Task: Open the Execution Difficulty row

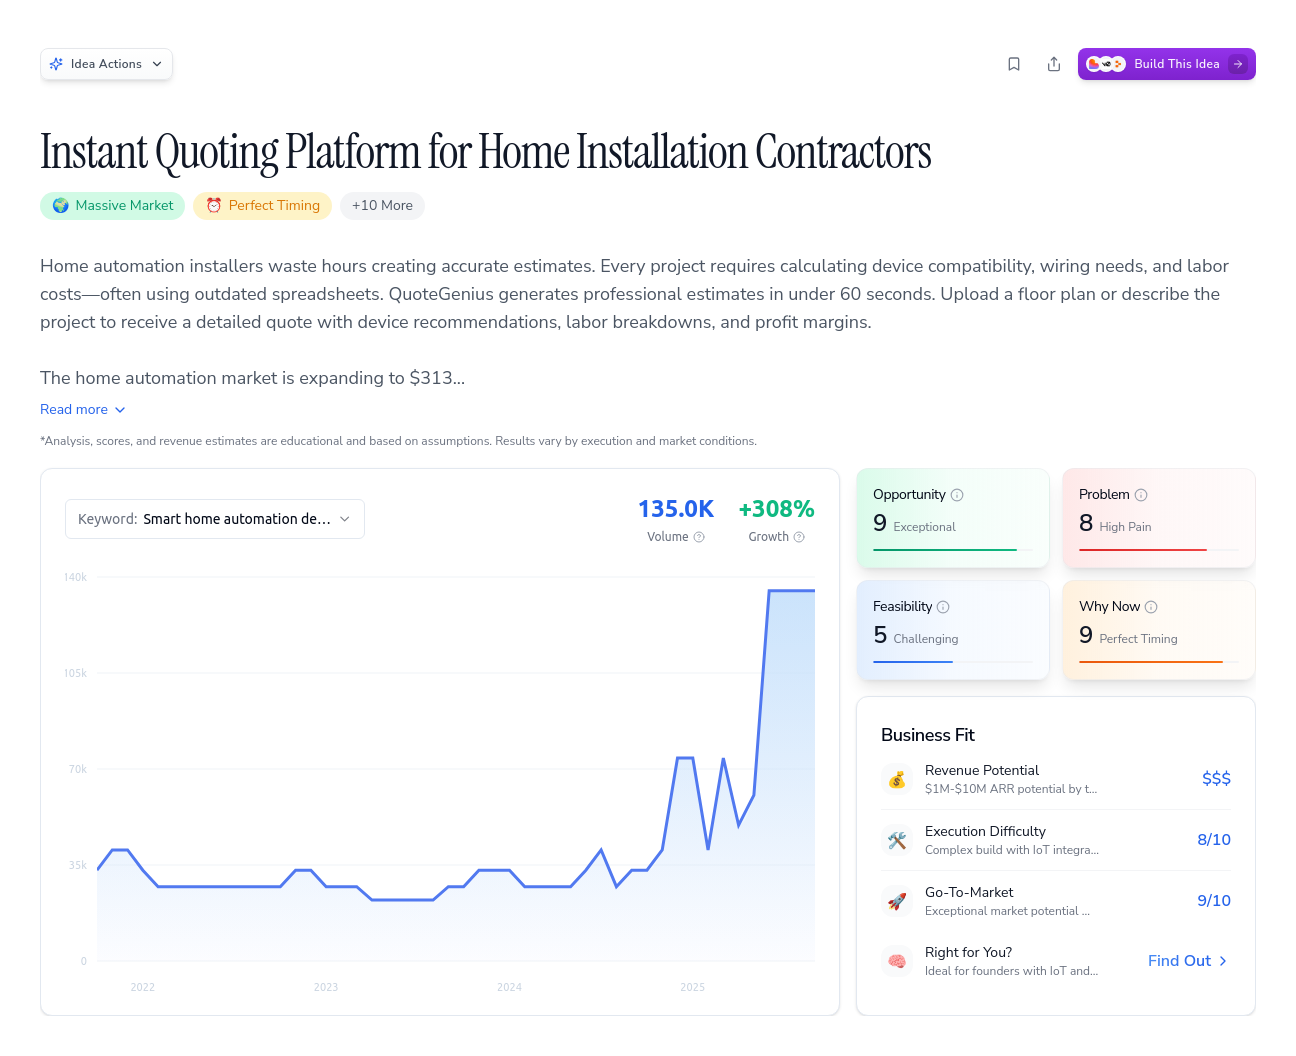Action: (x=1055, y=840)
